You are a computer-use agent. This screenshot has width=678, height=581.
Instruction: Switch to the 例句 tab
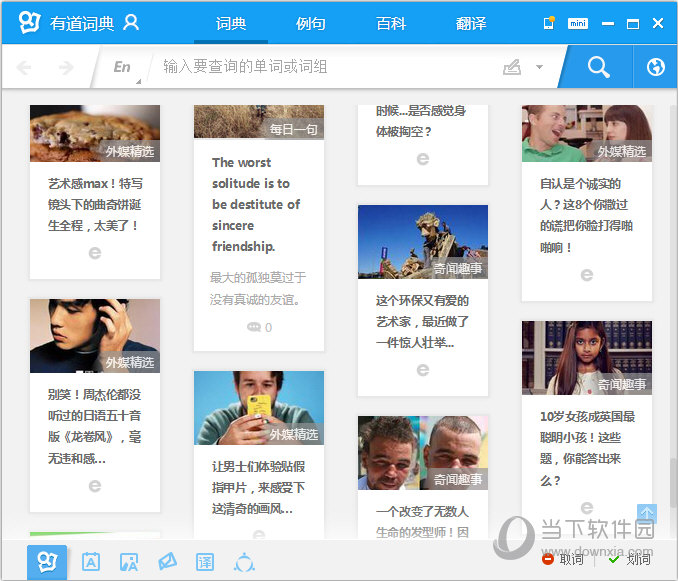tap(311, 23)
